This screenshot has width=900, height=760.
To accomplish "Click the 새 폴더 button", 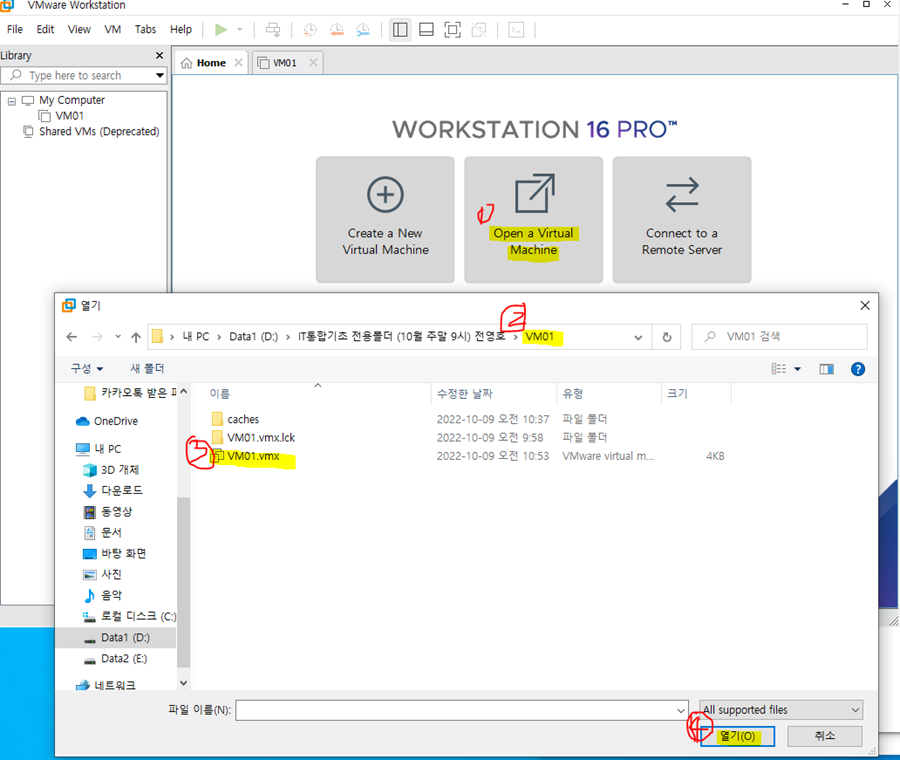I will (x=147, y=369).
